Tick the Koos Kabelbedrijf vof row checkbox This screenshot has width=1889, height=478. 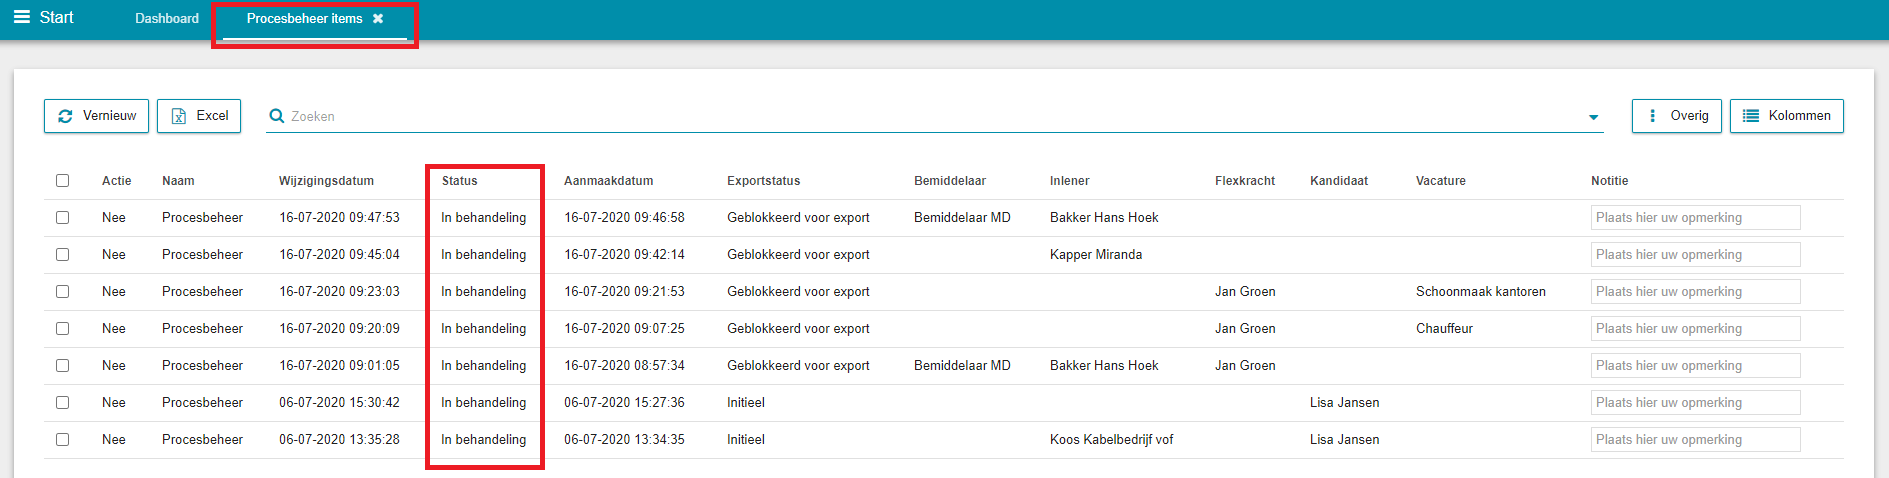coord(62,440)
